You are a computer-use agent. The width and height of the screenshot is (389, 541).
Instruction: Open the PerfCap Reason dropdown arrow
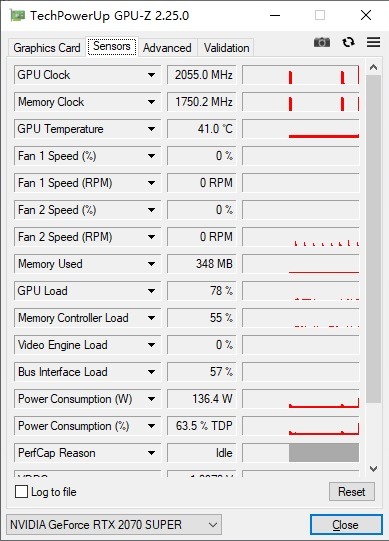[151, 453]
